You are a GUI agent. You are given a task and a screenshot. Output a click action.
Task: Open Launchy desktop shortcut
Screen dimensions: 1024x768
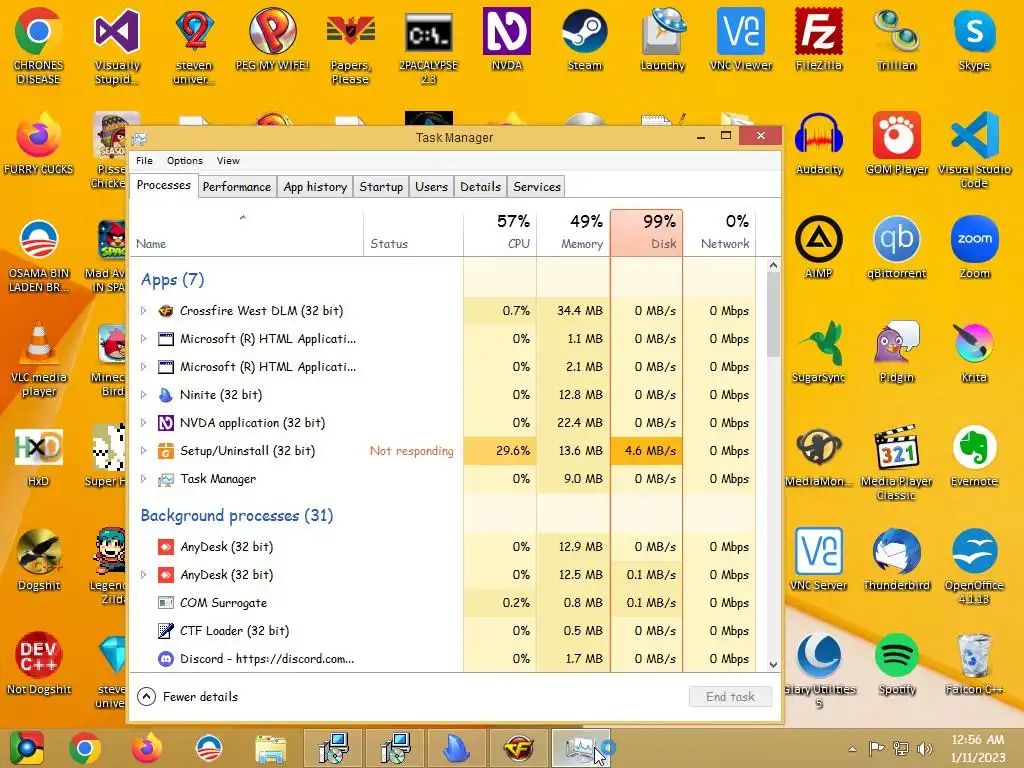click(662, 39)
